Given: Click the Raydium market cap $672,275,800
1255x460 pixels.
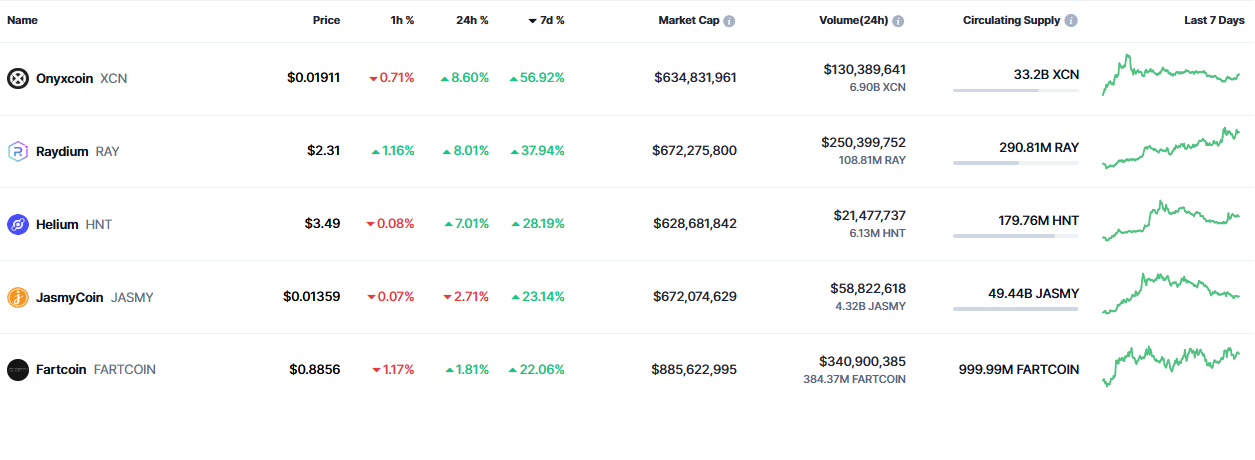Looking at the screenshot, I should 696,151.
